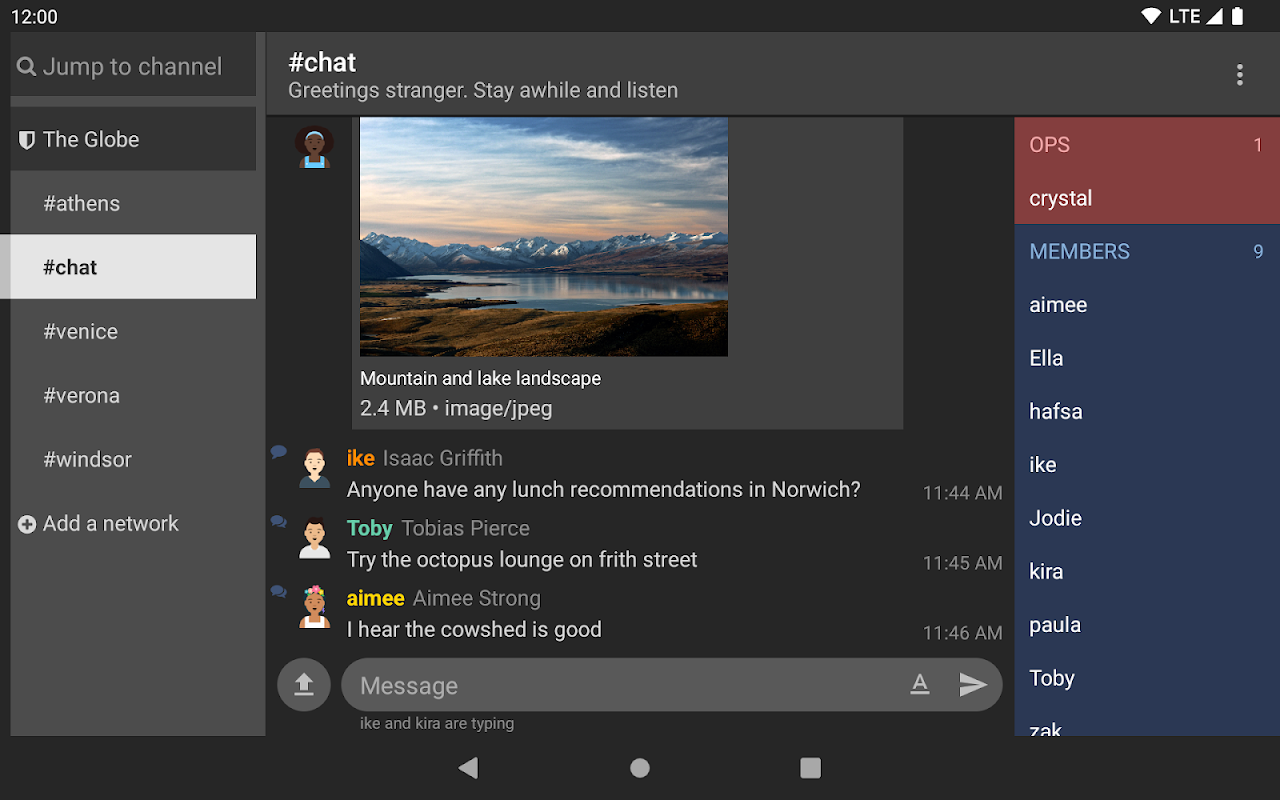
Task: Tap the chat bubble icon beside Toby's message
Action: [279, 522]
